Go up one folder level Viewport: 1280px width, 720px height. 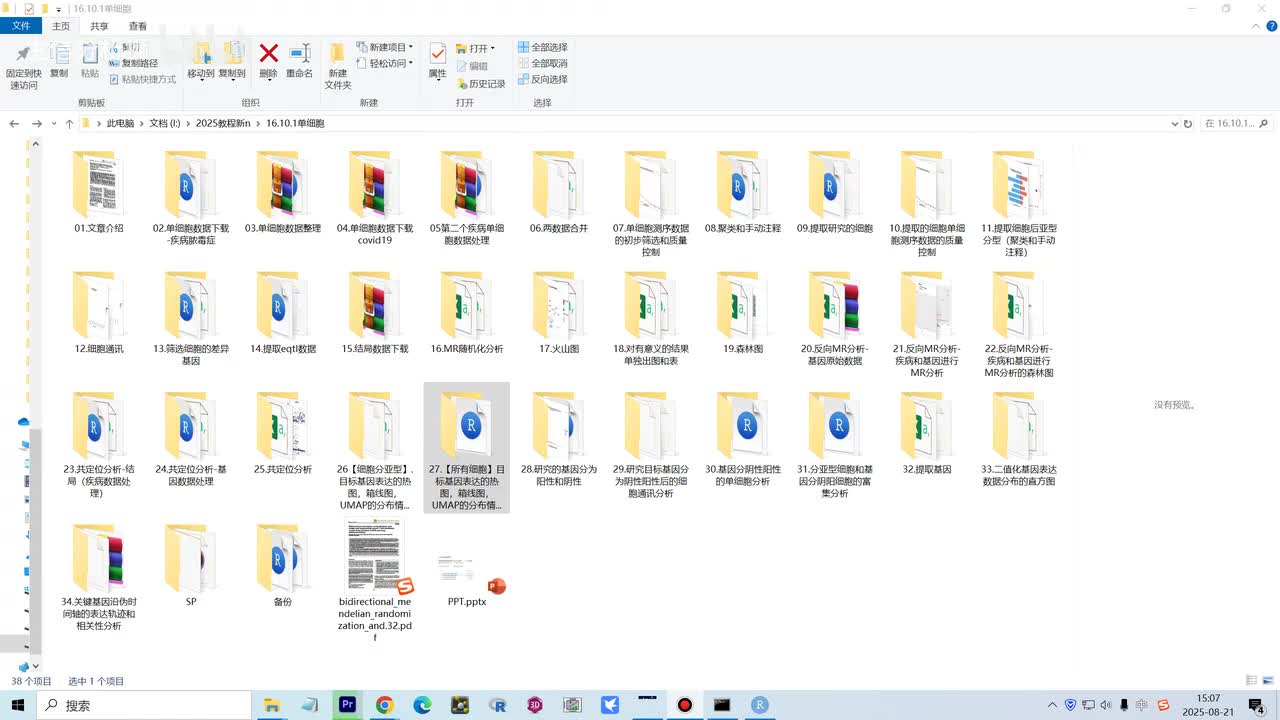click(69, 124)
